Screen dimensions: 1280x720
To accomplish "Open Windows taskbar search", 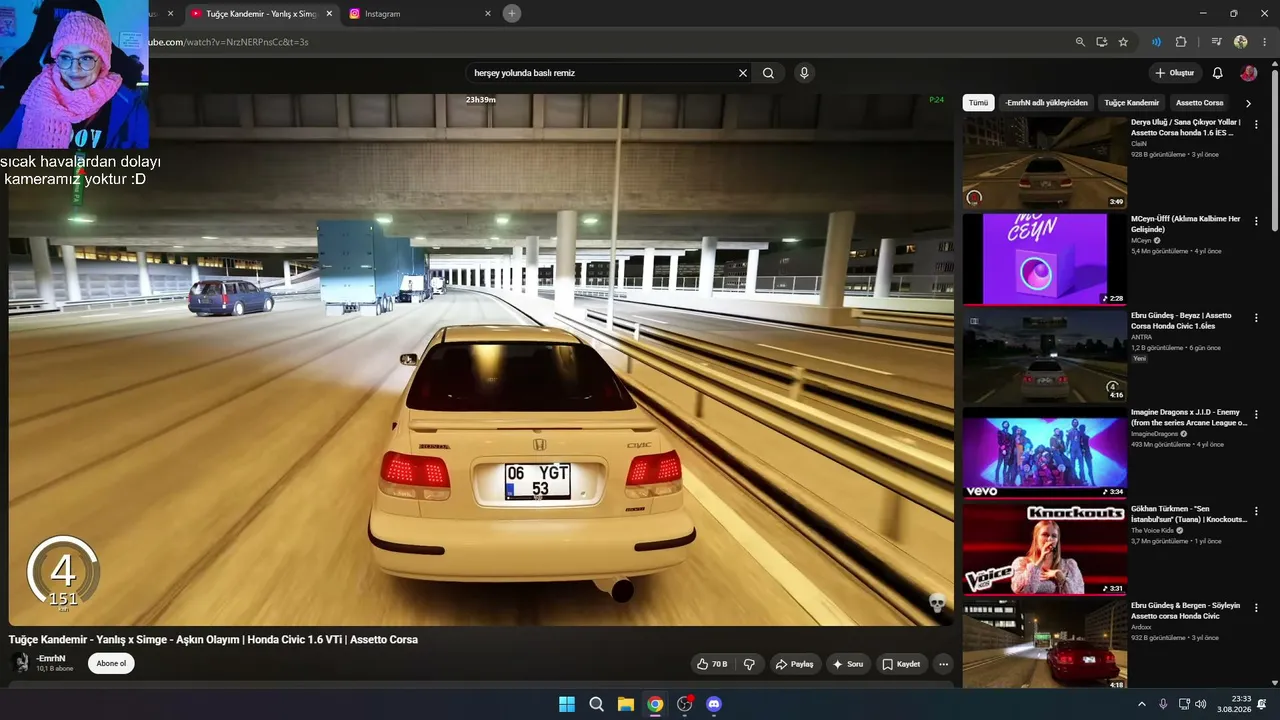I will pyautogui.click(x=596, y=704).
